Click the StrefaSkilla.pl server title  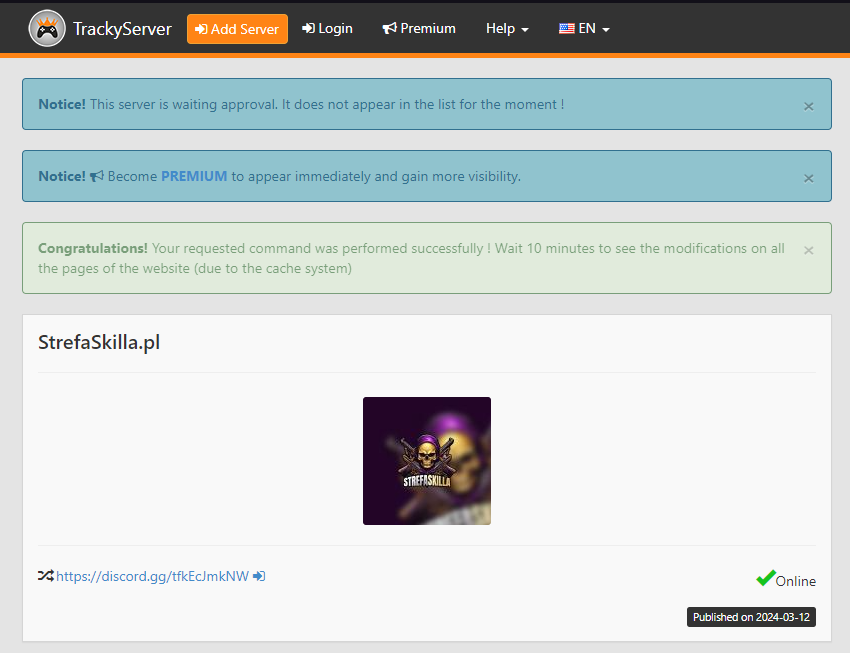(99, 342)
